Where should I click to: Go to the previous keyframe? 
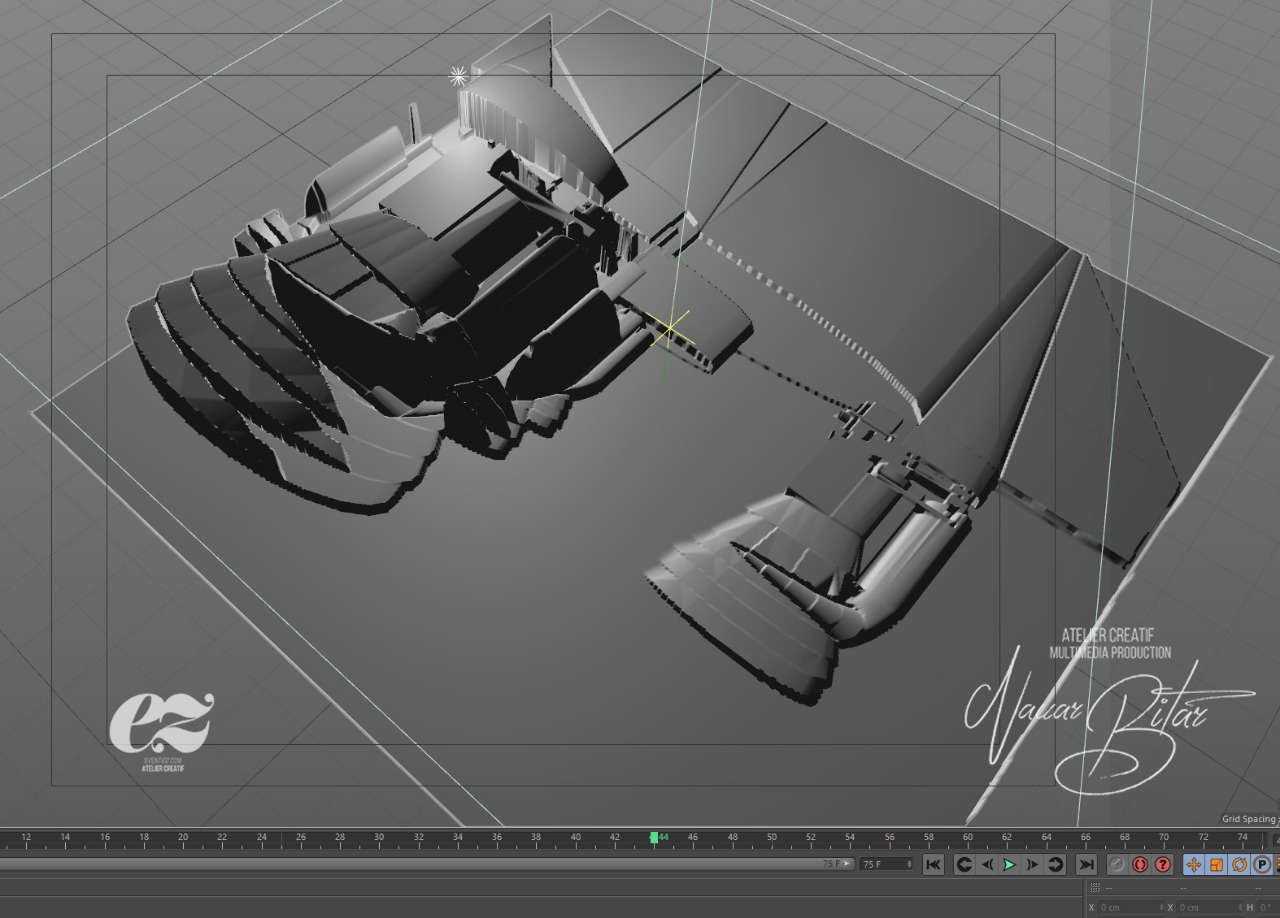963,865
